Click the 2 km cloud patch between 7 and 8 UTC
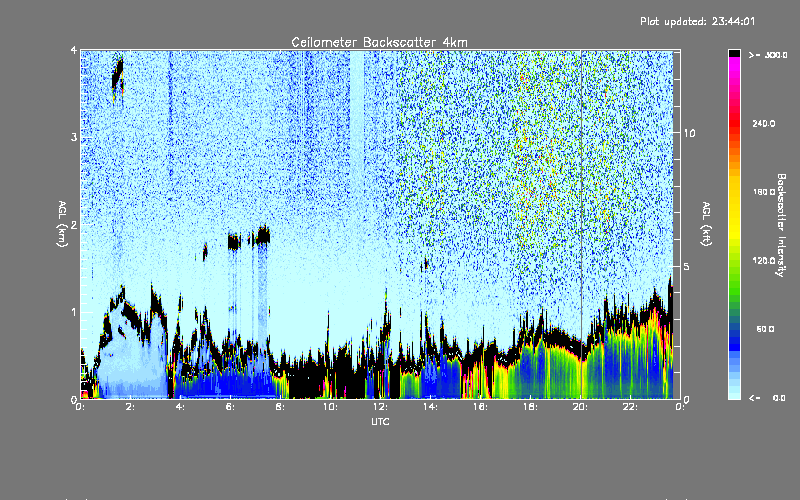 263,235
